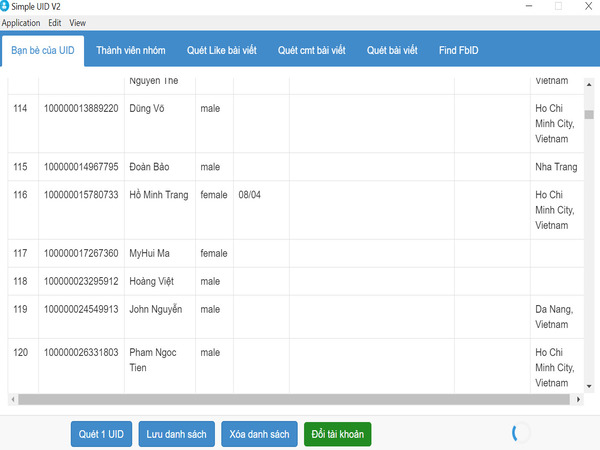
Task: Click the horizontal scrollbar right arrow
Action: tap(578, 399)
